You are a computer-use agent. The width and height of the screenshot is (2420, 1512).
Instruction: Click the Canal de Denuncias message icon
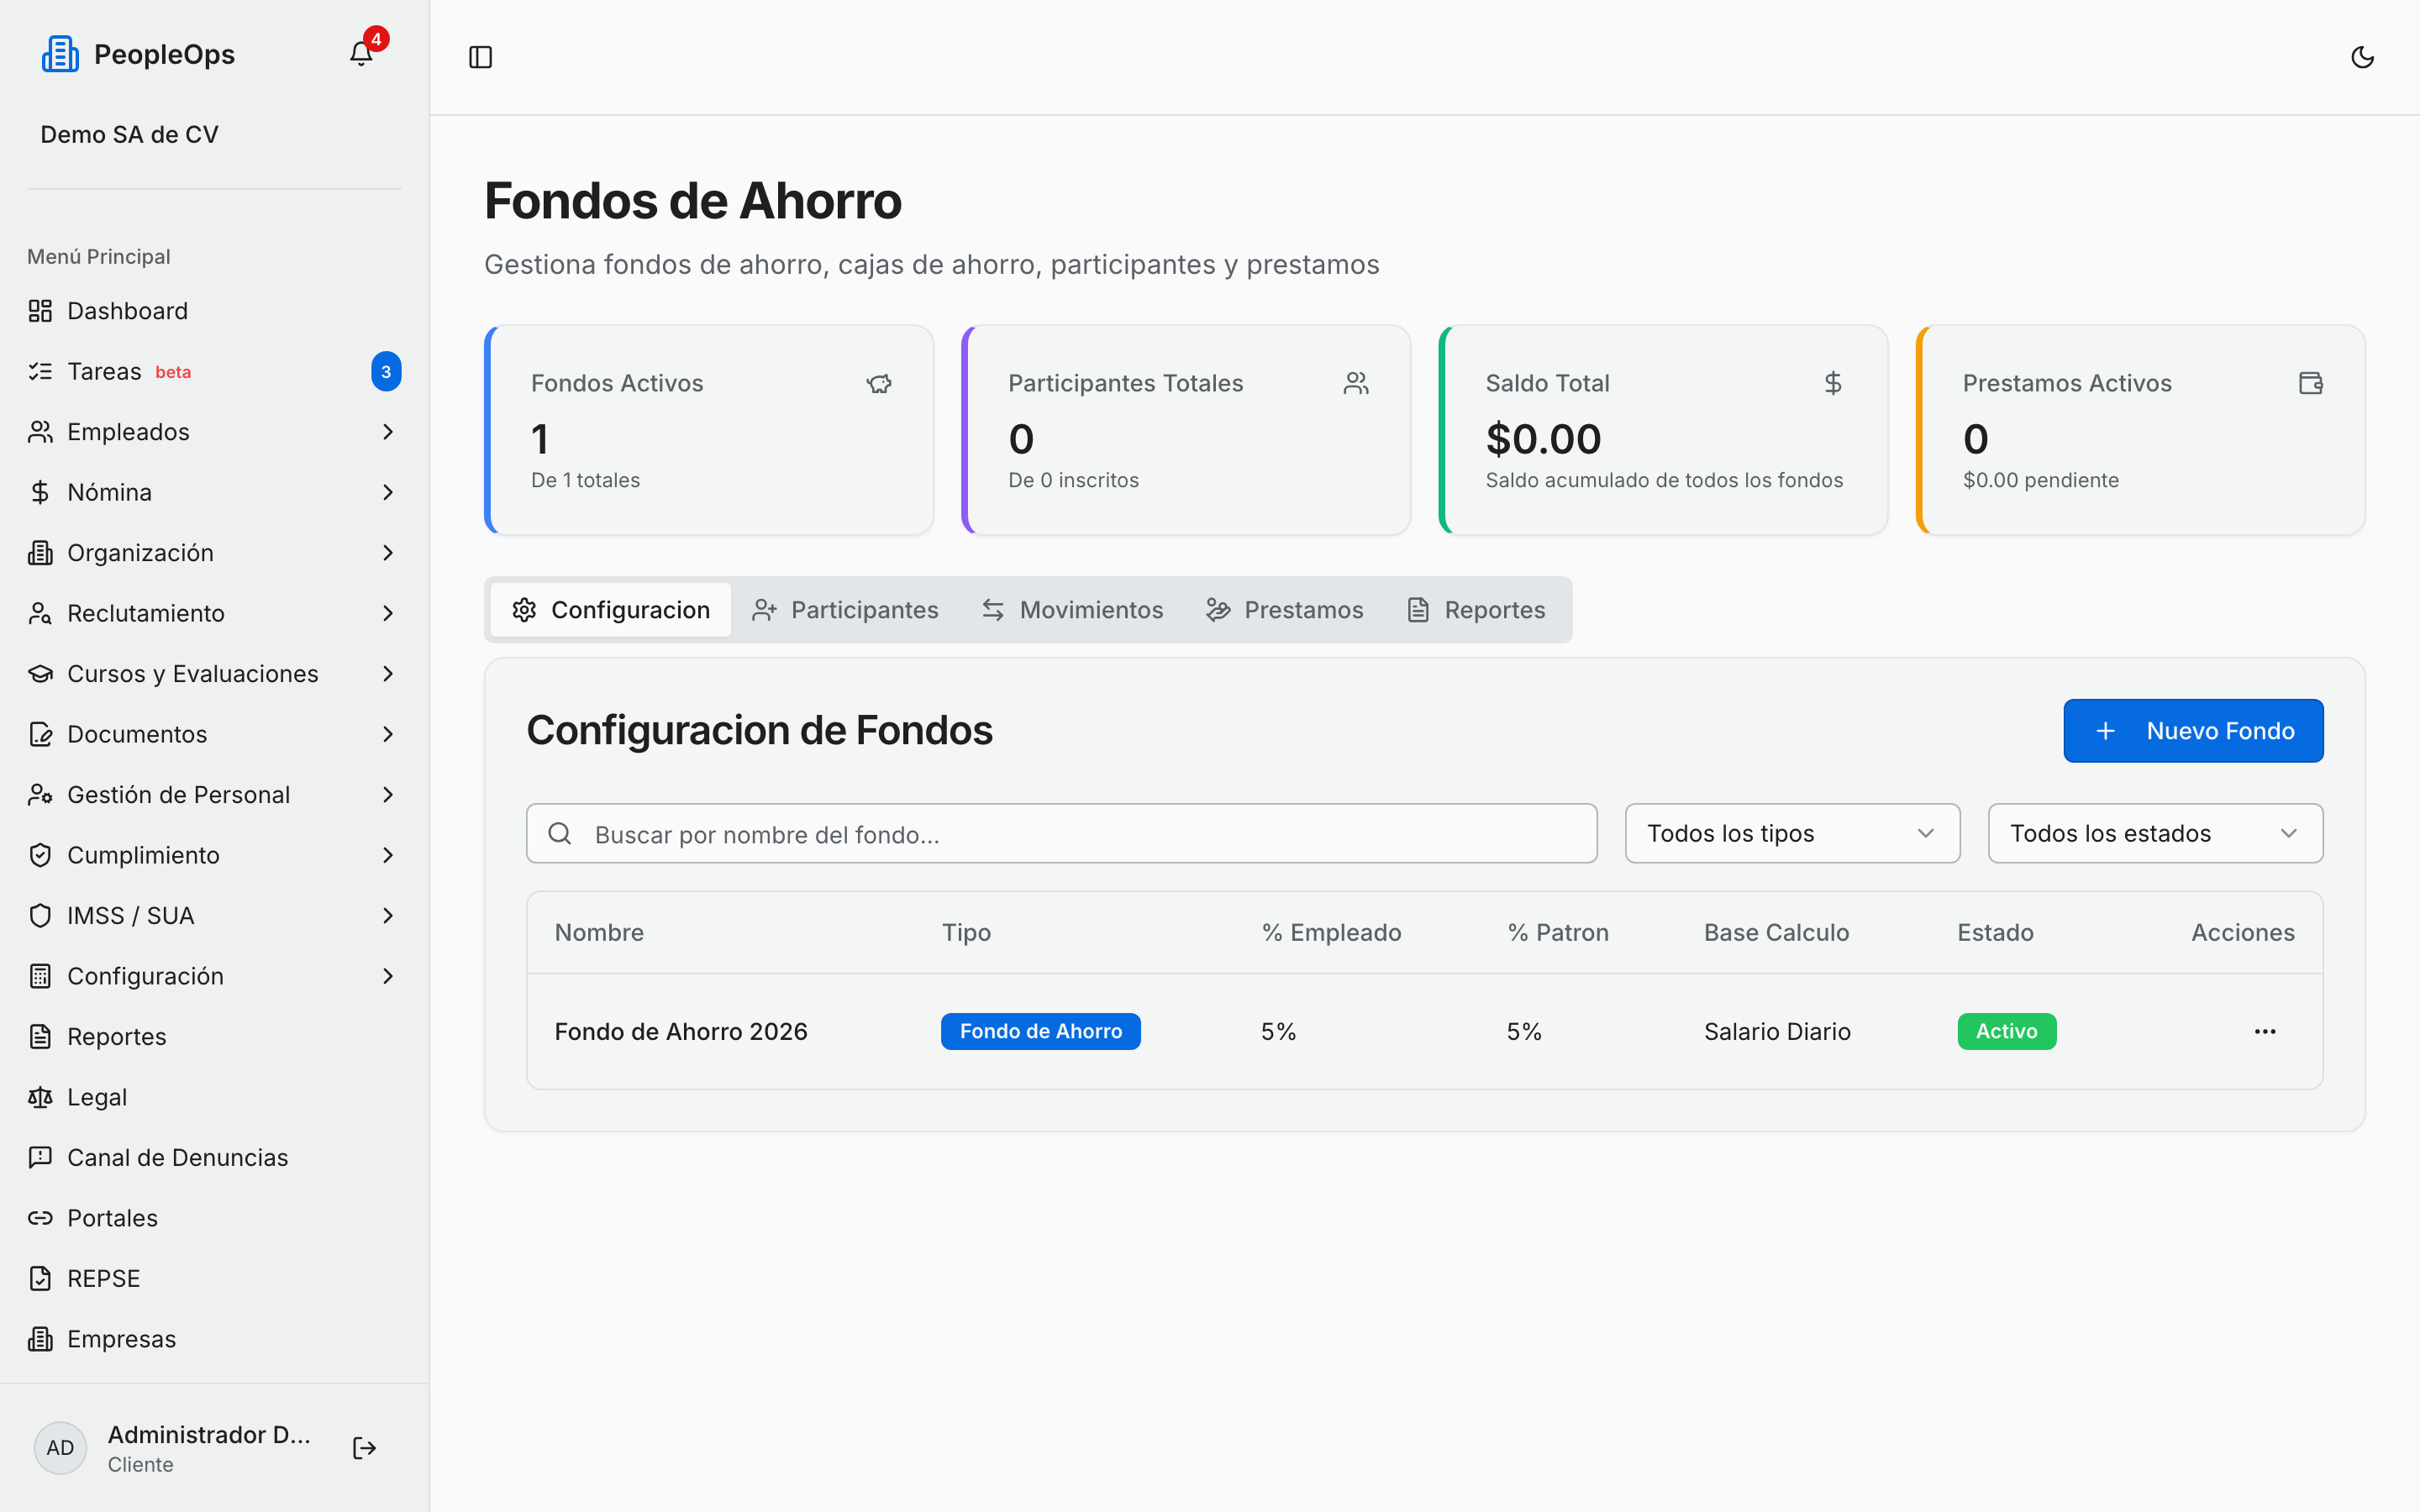point(40,1157)
